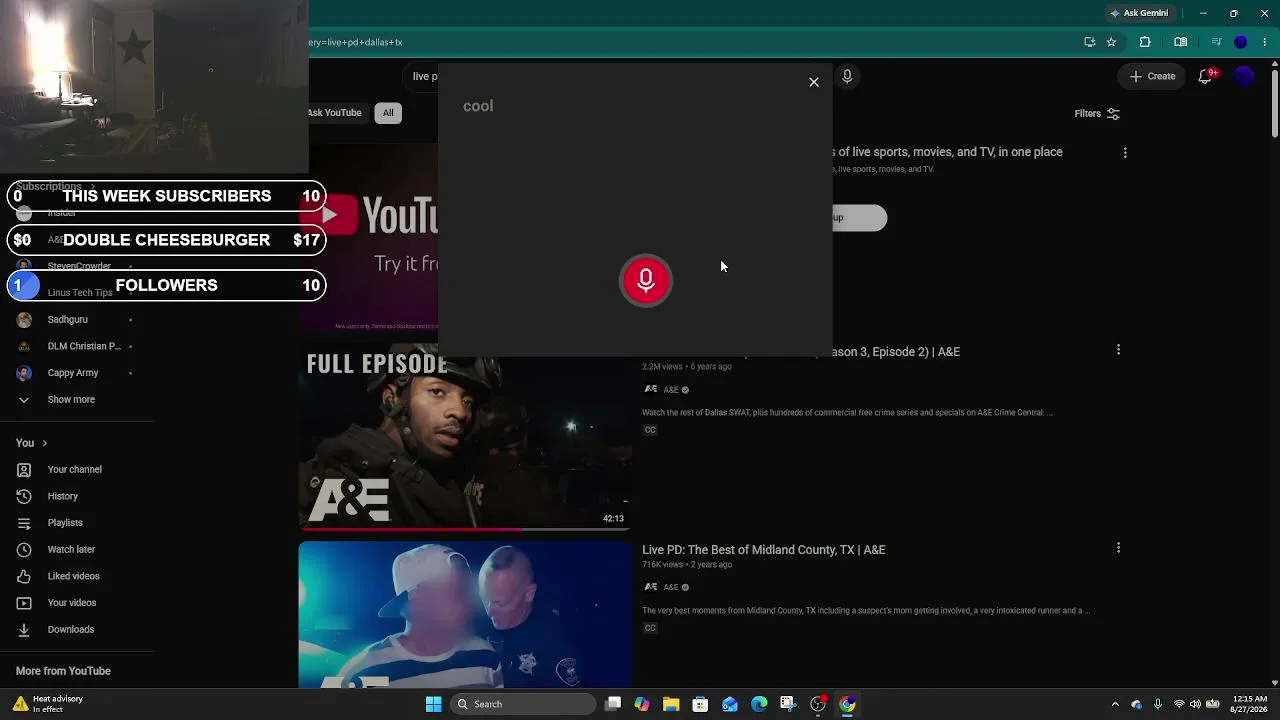Show hidden system tray icons
Screen dimensions: 1280x720
pos(1115,704)
